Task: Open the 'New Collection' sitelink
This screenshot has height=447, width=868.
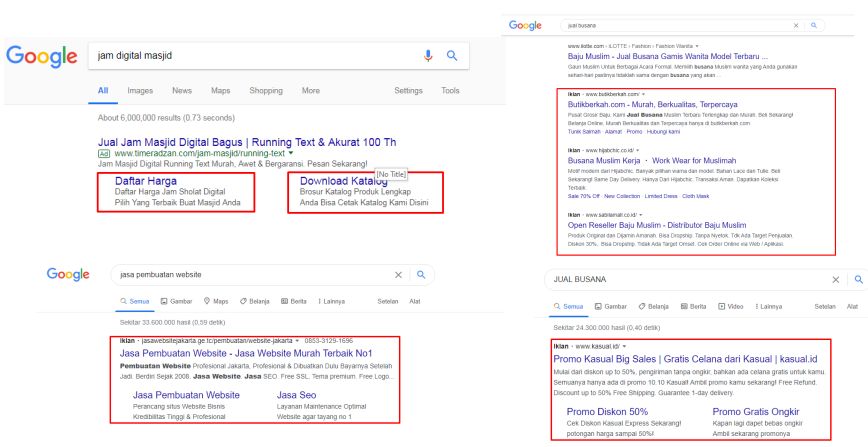Action: pyautogui.click(x=622, y=196)
